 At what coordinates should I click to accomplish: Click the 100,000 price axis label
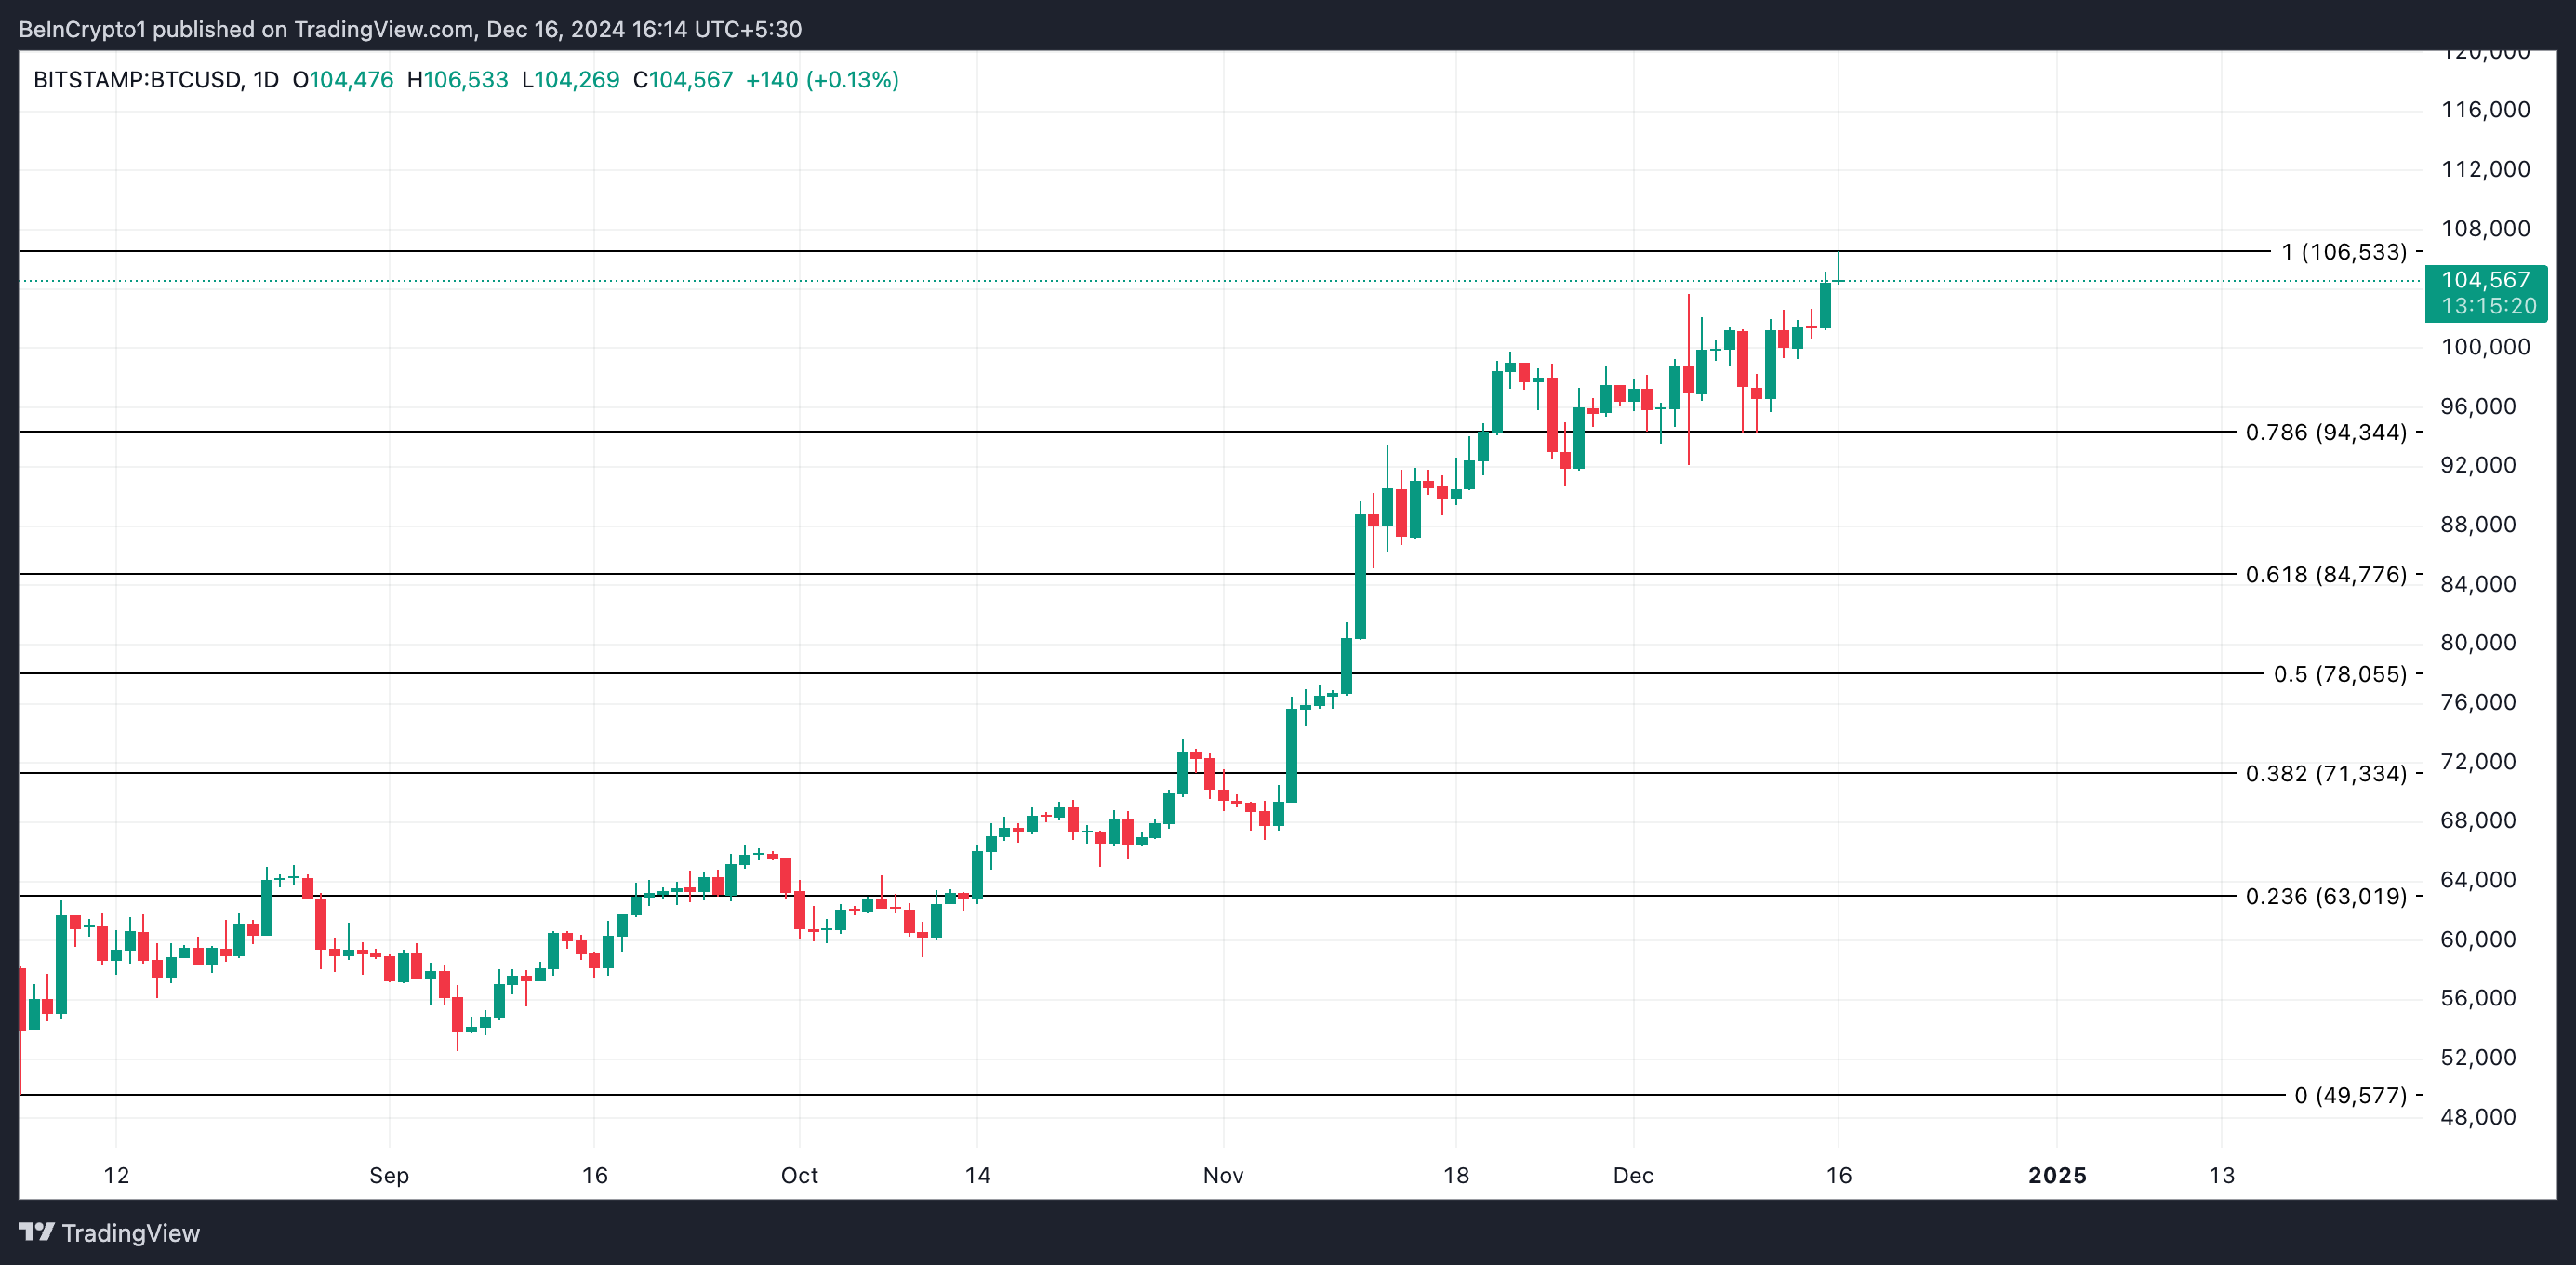click(2485, 347)
